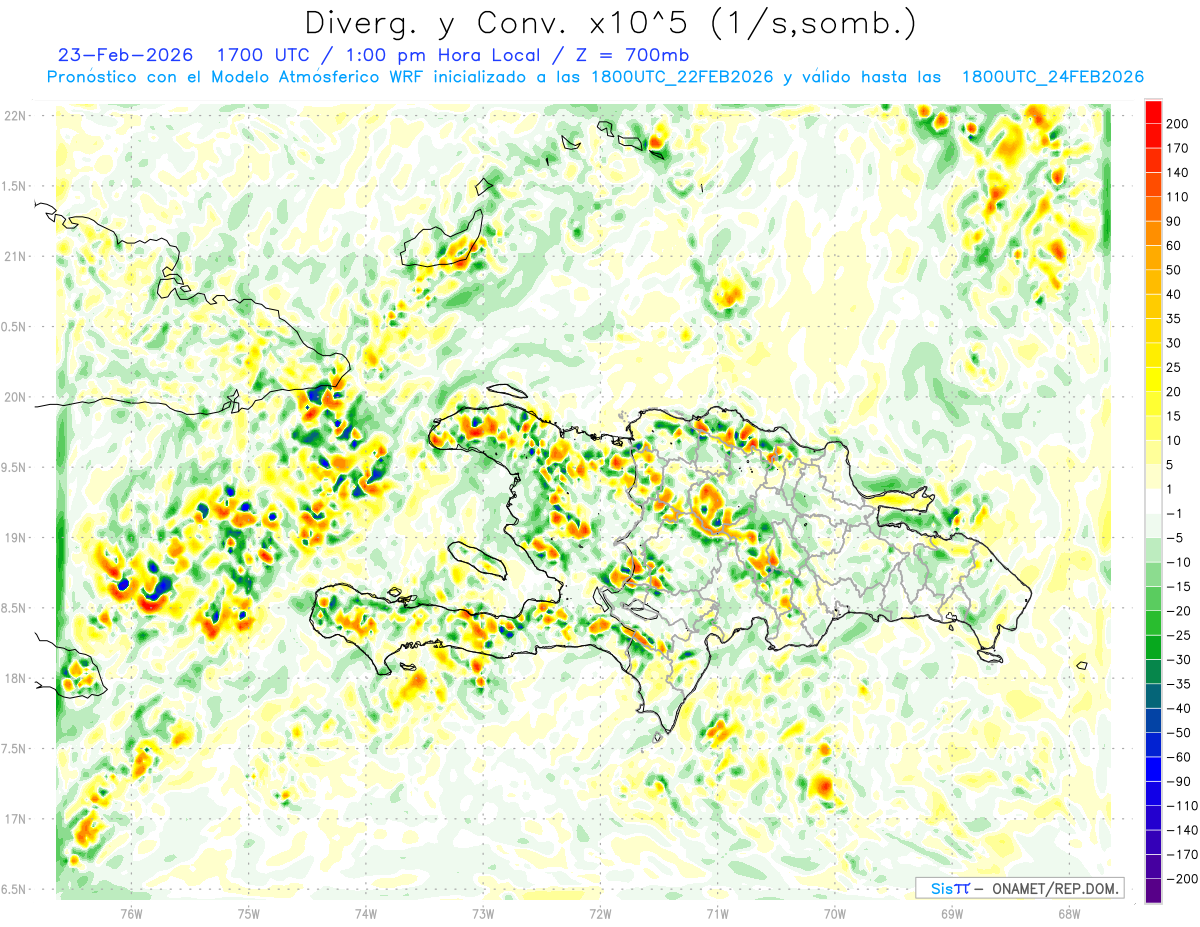
Task: Click the "8.5N" latitude label
Action: (15, 608)
